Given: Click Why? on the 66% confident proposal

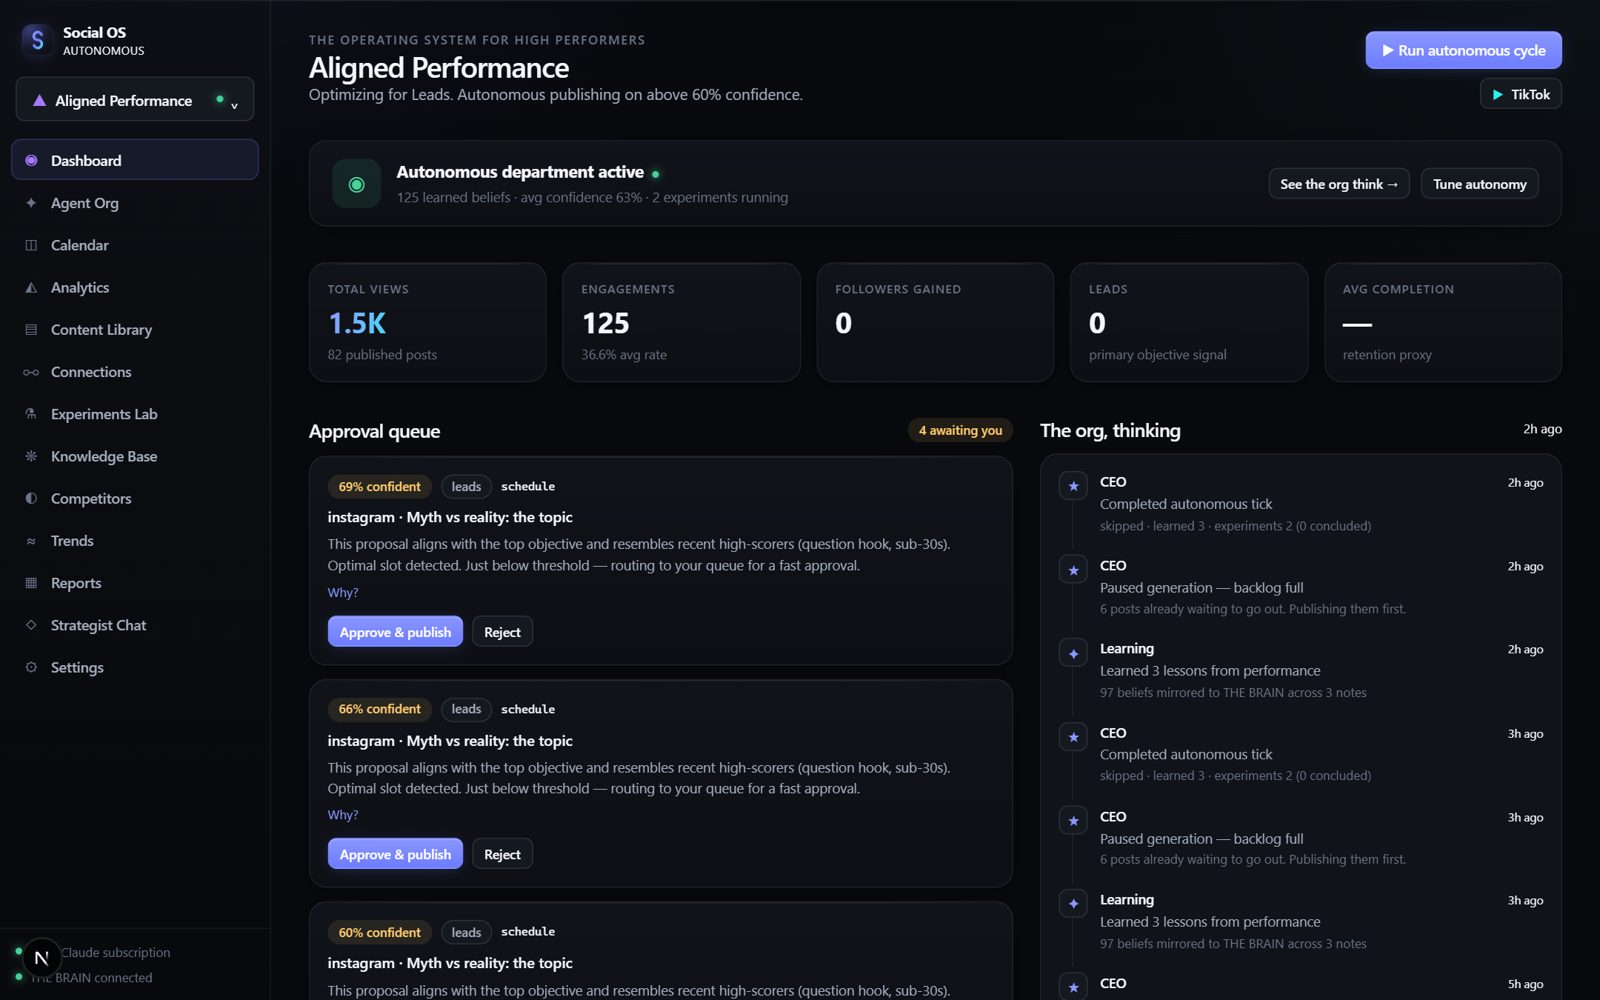Looking at the screenshot, I should tap(342, 815).
